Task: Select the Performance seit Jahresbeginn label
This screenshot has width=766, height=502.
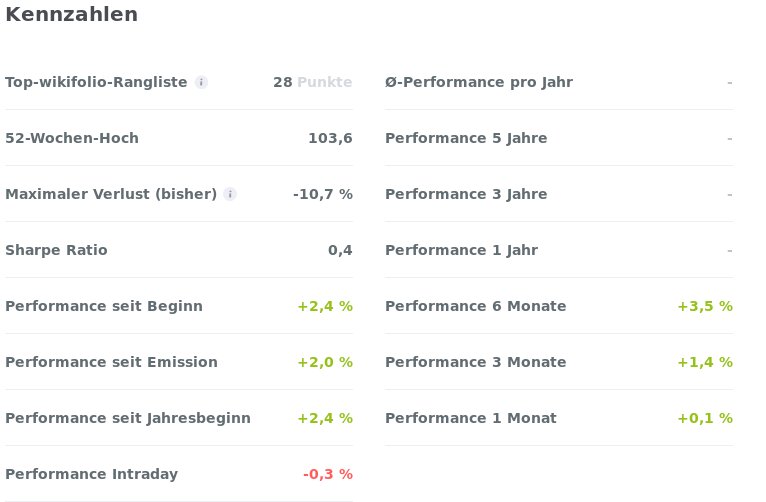Action: [128, 418]
